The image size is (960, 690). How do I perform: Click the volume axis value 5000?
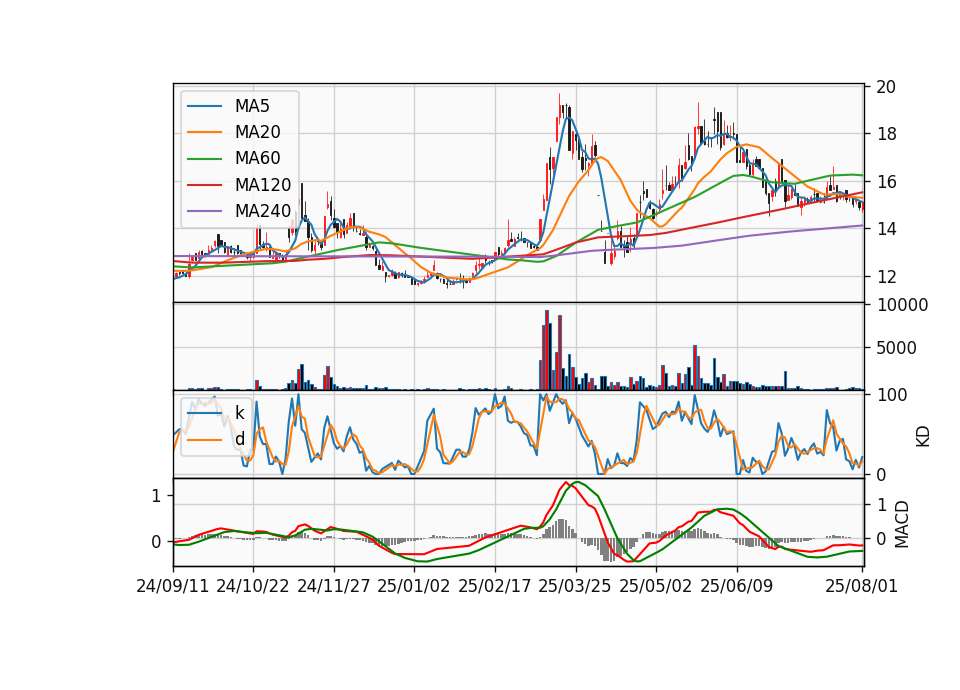[x=896, y=348]
